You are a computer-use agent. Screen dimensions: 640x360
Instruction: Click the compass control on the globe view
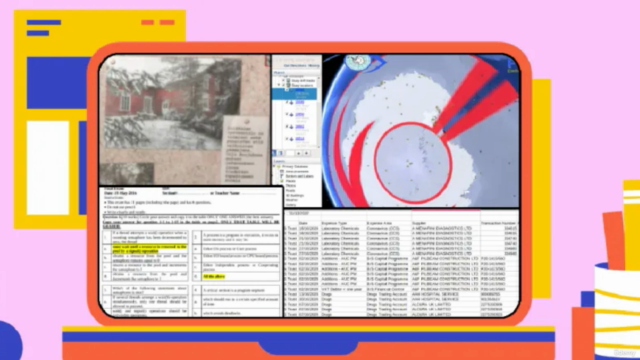(358, 61)
